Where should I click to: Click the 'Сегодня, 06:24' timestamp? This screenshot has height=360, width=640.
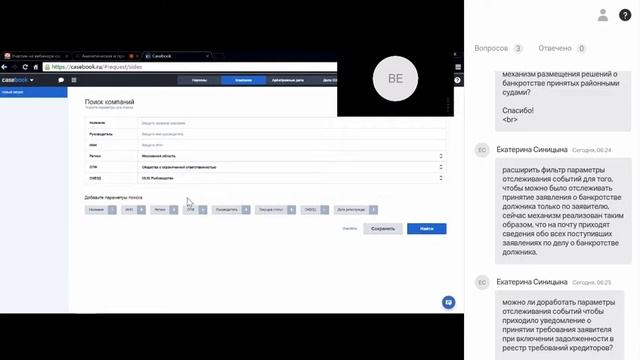[591, 150]
